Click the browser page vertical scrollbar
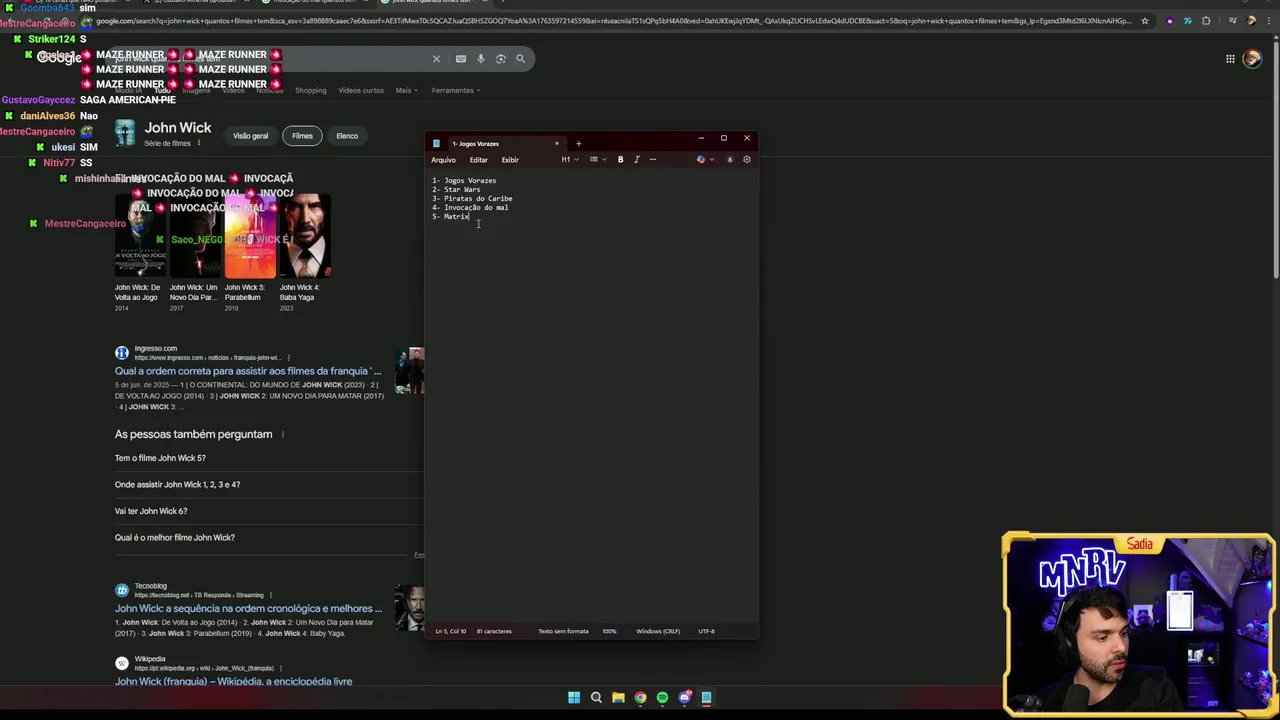 click(x=1275, y=160)
